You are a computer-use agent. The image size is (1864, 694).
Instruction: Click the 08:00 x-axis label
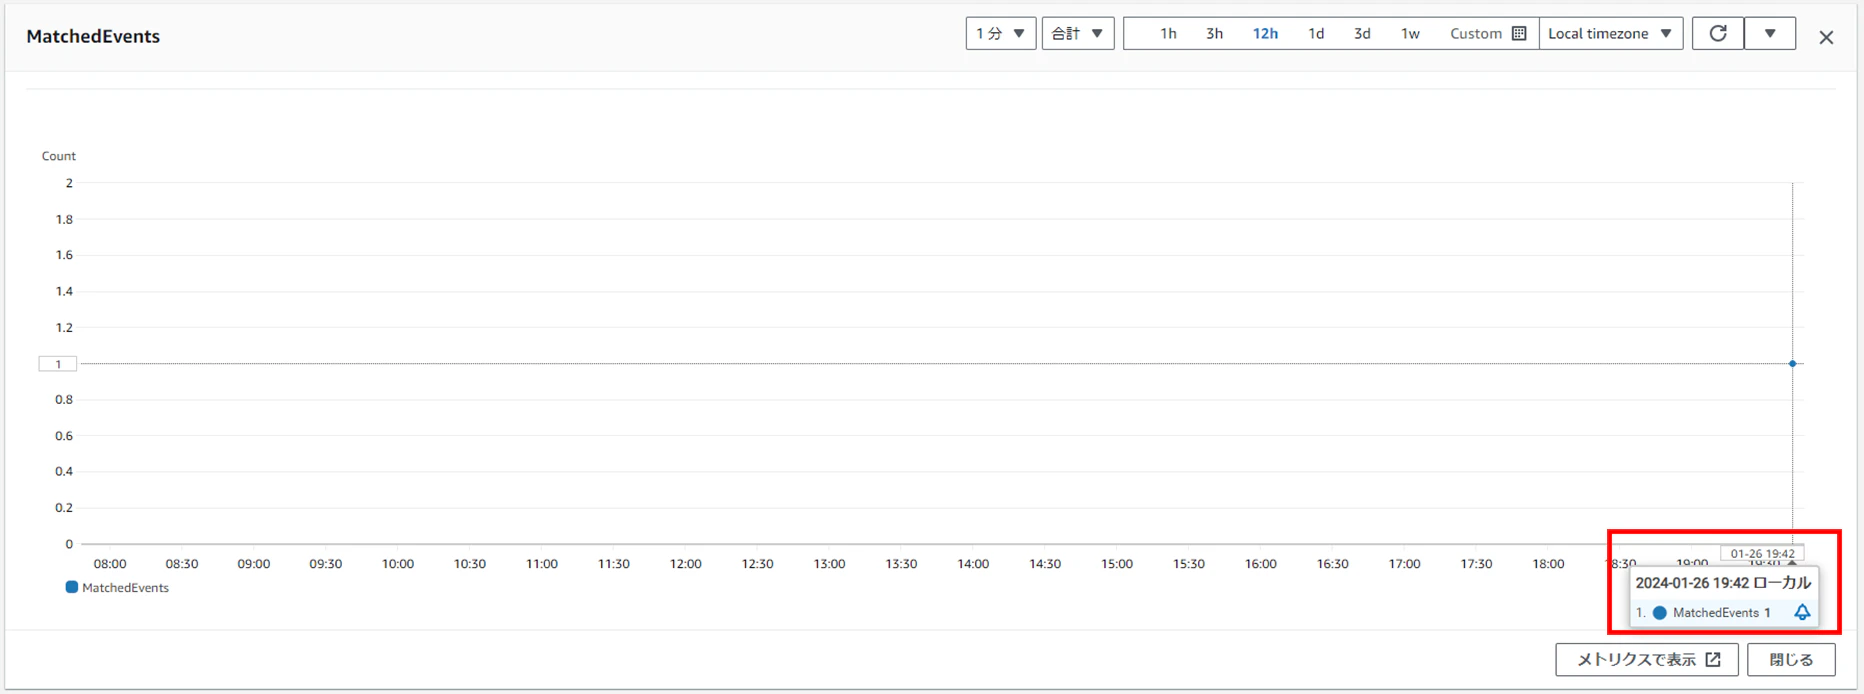pyautogui.click(x=110, y=564)
